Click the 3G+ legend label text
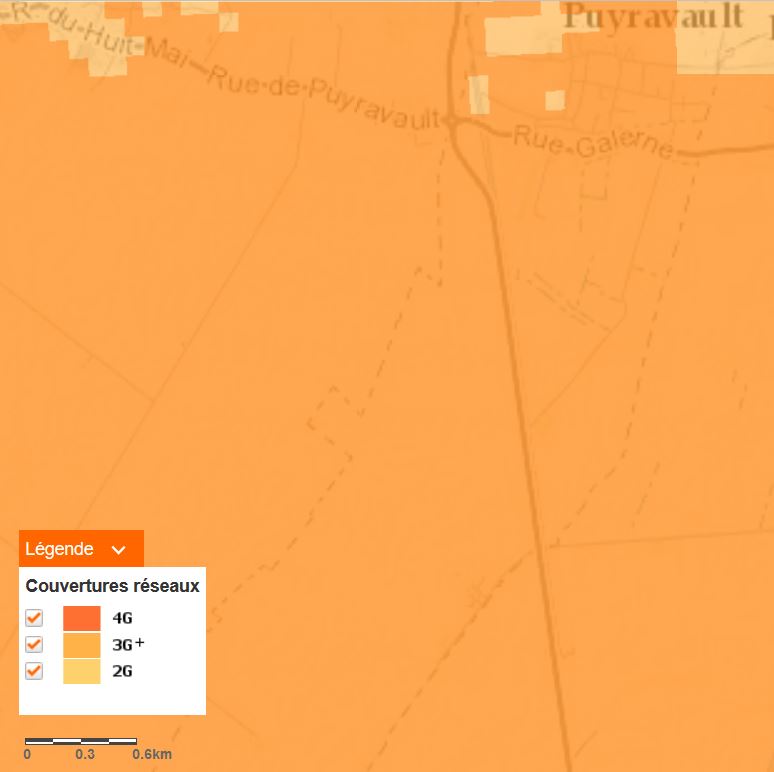The width and height of the screenshot is (774, 772). pyautogui.click(x=127, y=644)
